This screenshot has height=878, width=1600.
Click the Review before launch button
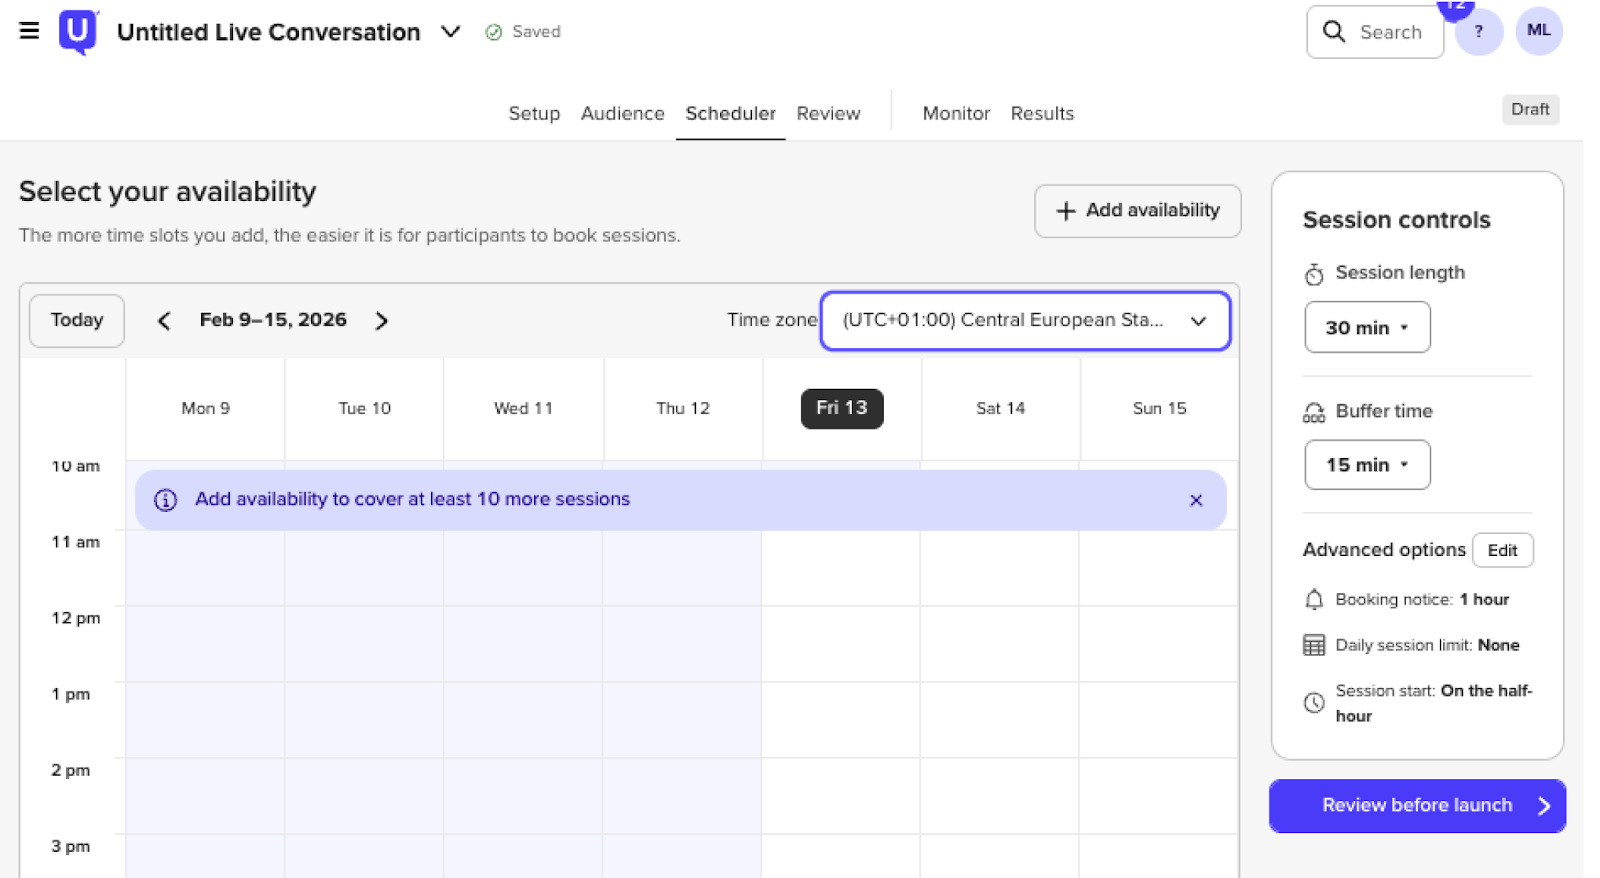pyautogui.click(x=1416, y=806)
